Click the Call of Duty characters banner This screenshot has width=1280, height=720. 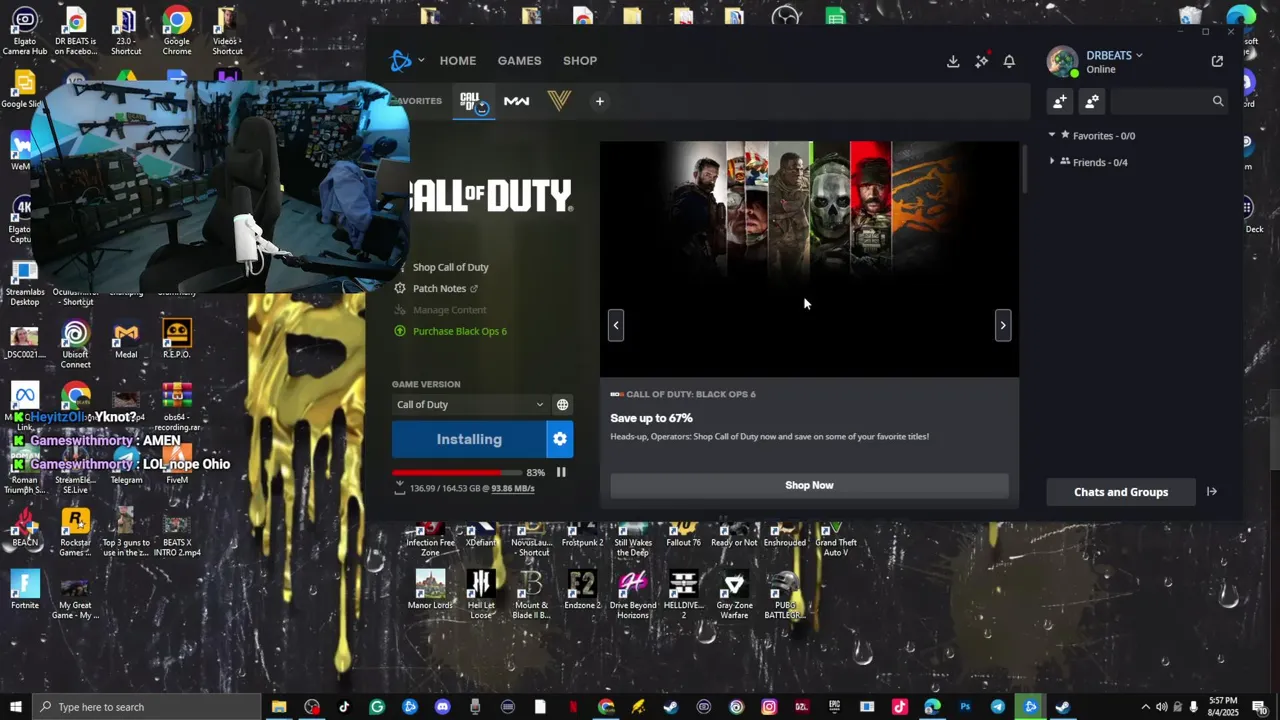[809, 259]
